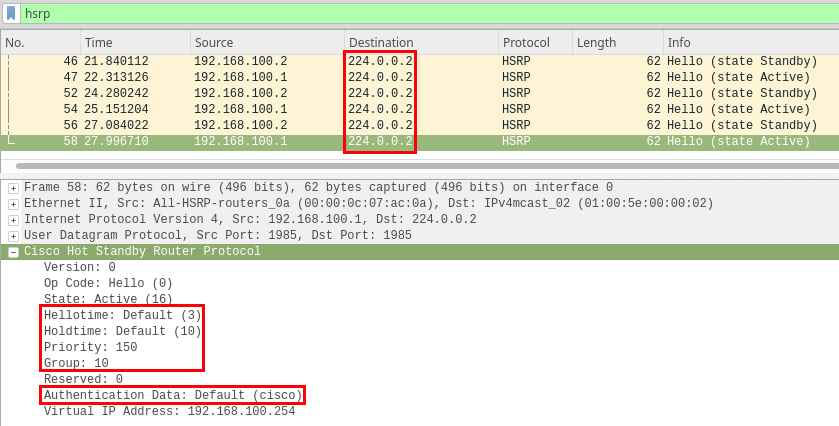Click the display filter bookmark icon
839x426 pixels.
click(10, 14)
